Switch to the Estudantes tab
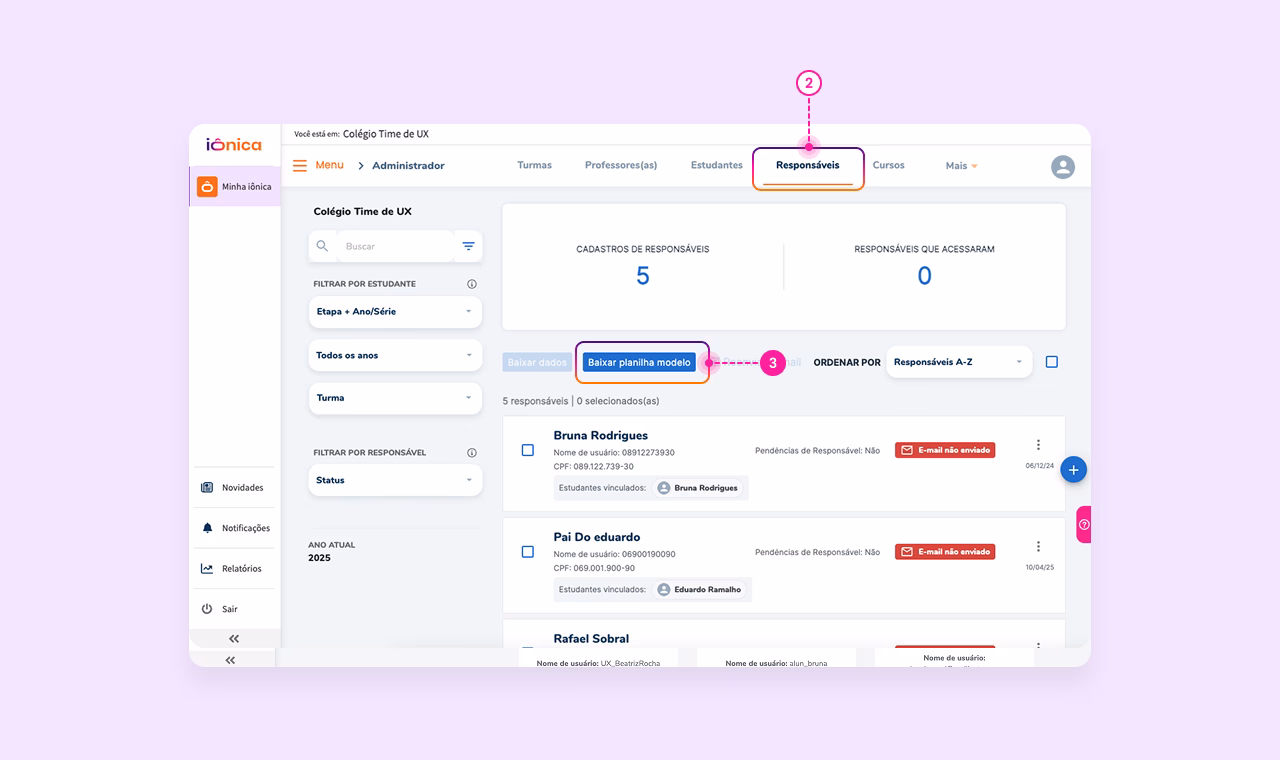This screenshot has width=1280, height=760. click(x=716, y=166)
